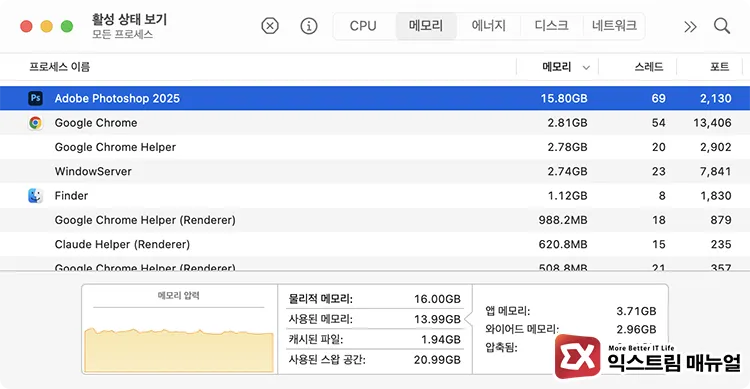This screenshot has width=750, height=389.
Task: Switch to the 네트워크 tab
Action: pyautogui.click(x=614, y=26)
